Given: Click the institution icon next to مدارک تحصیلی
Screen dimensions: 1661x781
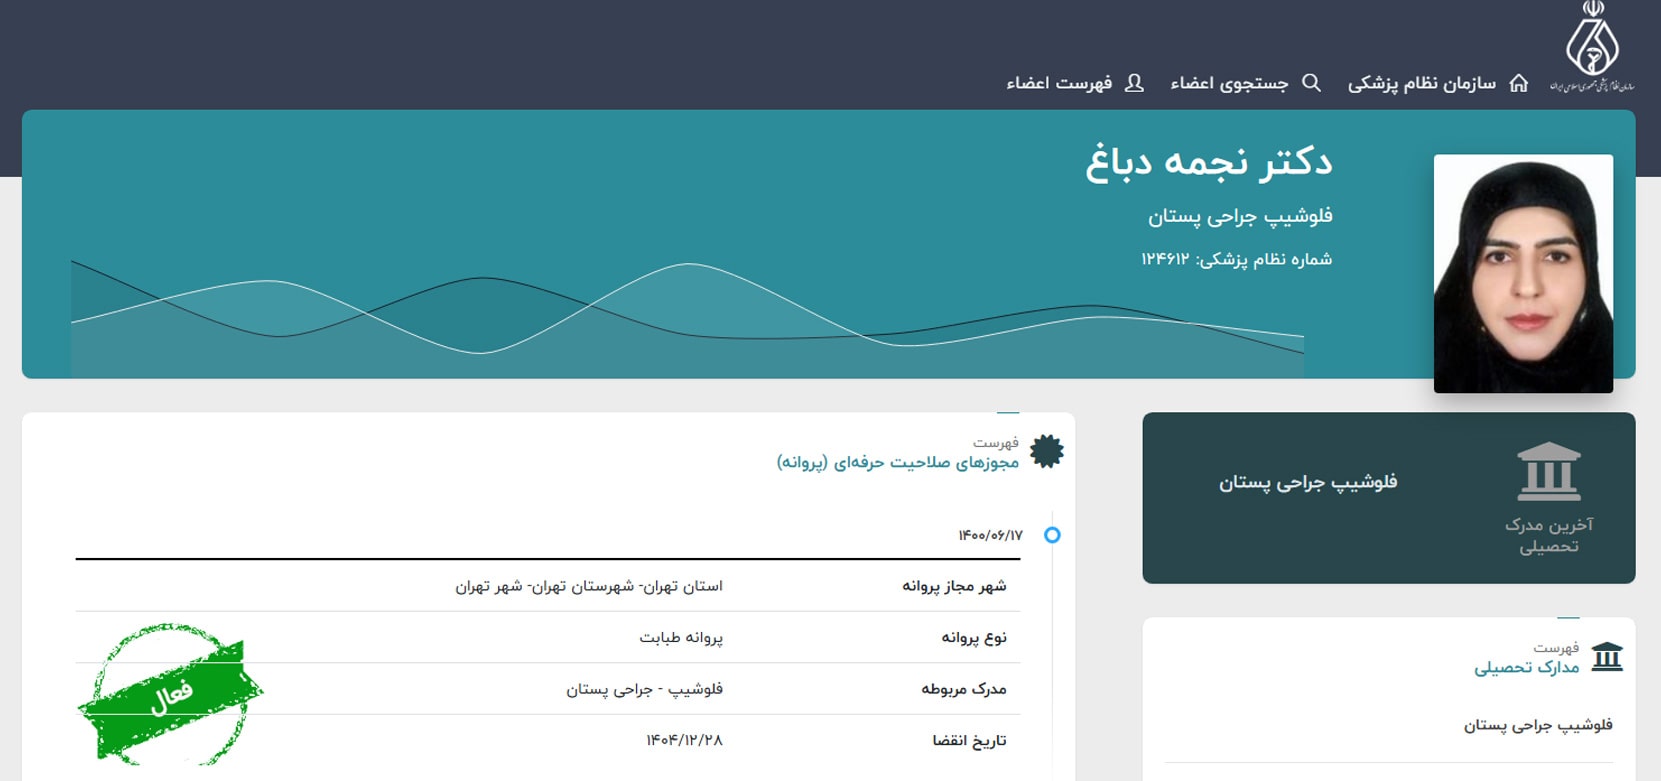Looking at the screenshot, I should 1606,657.
